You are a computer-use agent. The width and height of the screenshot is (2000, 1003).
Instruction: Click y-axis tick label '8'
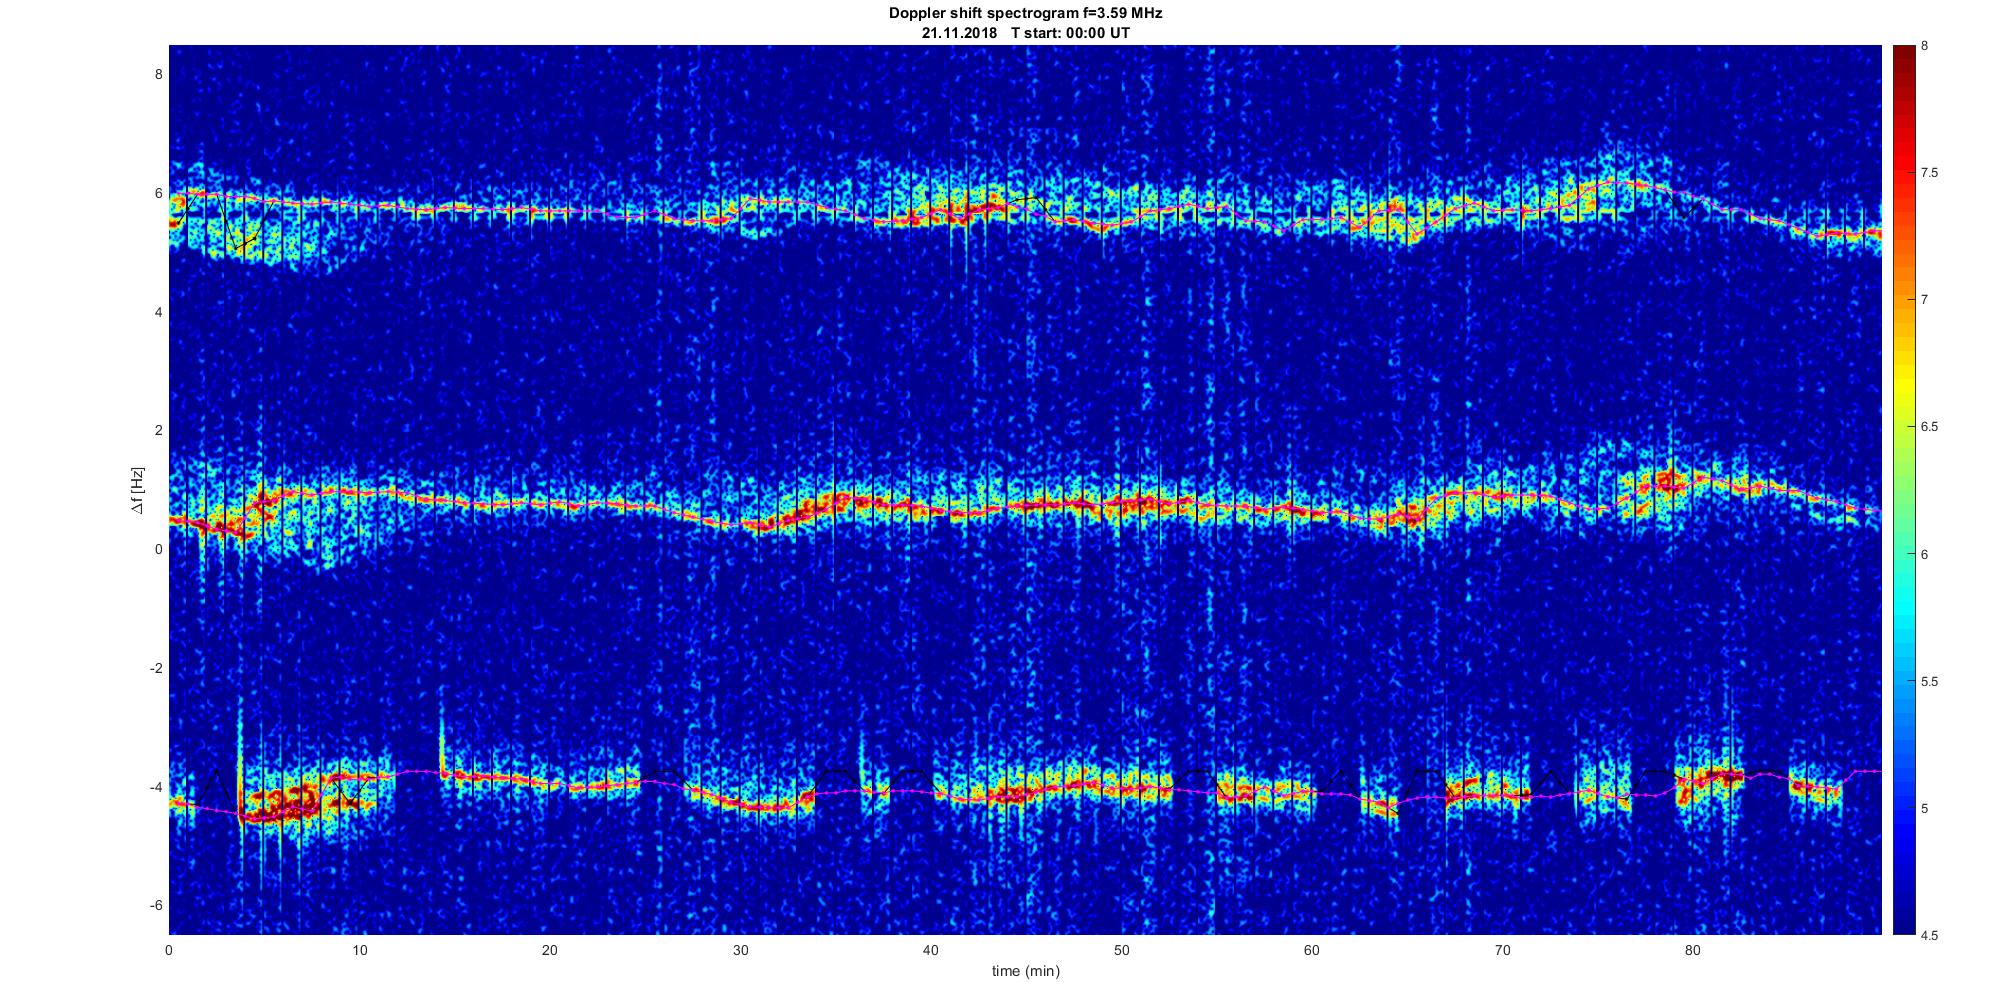click(158, 74)
